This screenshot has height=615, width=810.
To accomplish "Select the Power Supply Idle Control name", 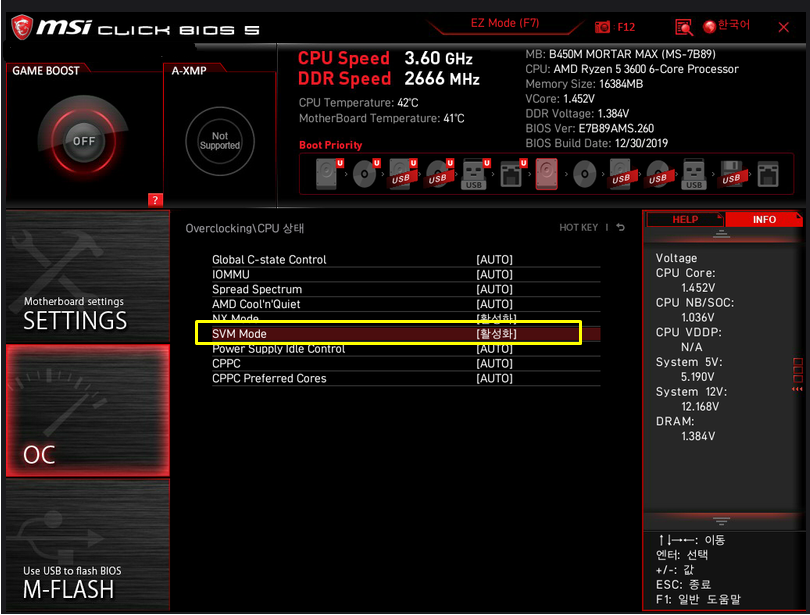I will [278, 349].
